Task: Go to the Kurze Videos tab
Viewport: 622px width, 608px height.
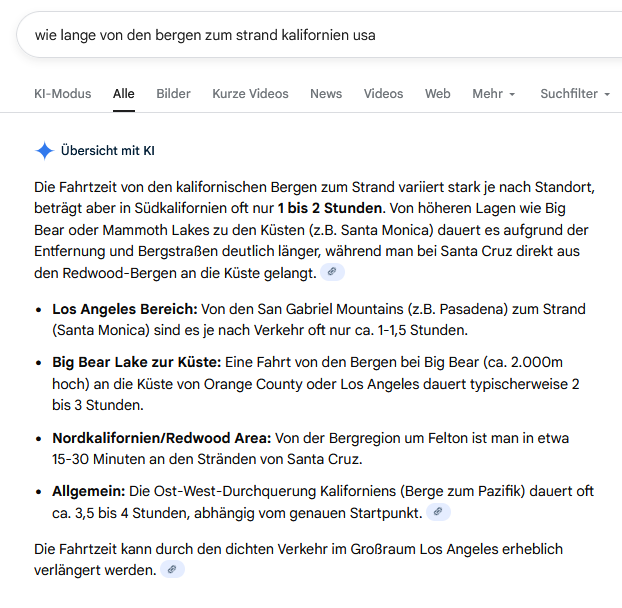Action: click(x=250, y=94)
